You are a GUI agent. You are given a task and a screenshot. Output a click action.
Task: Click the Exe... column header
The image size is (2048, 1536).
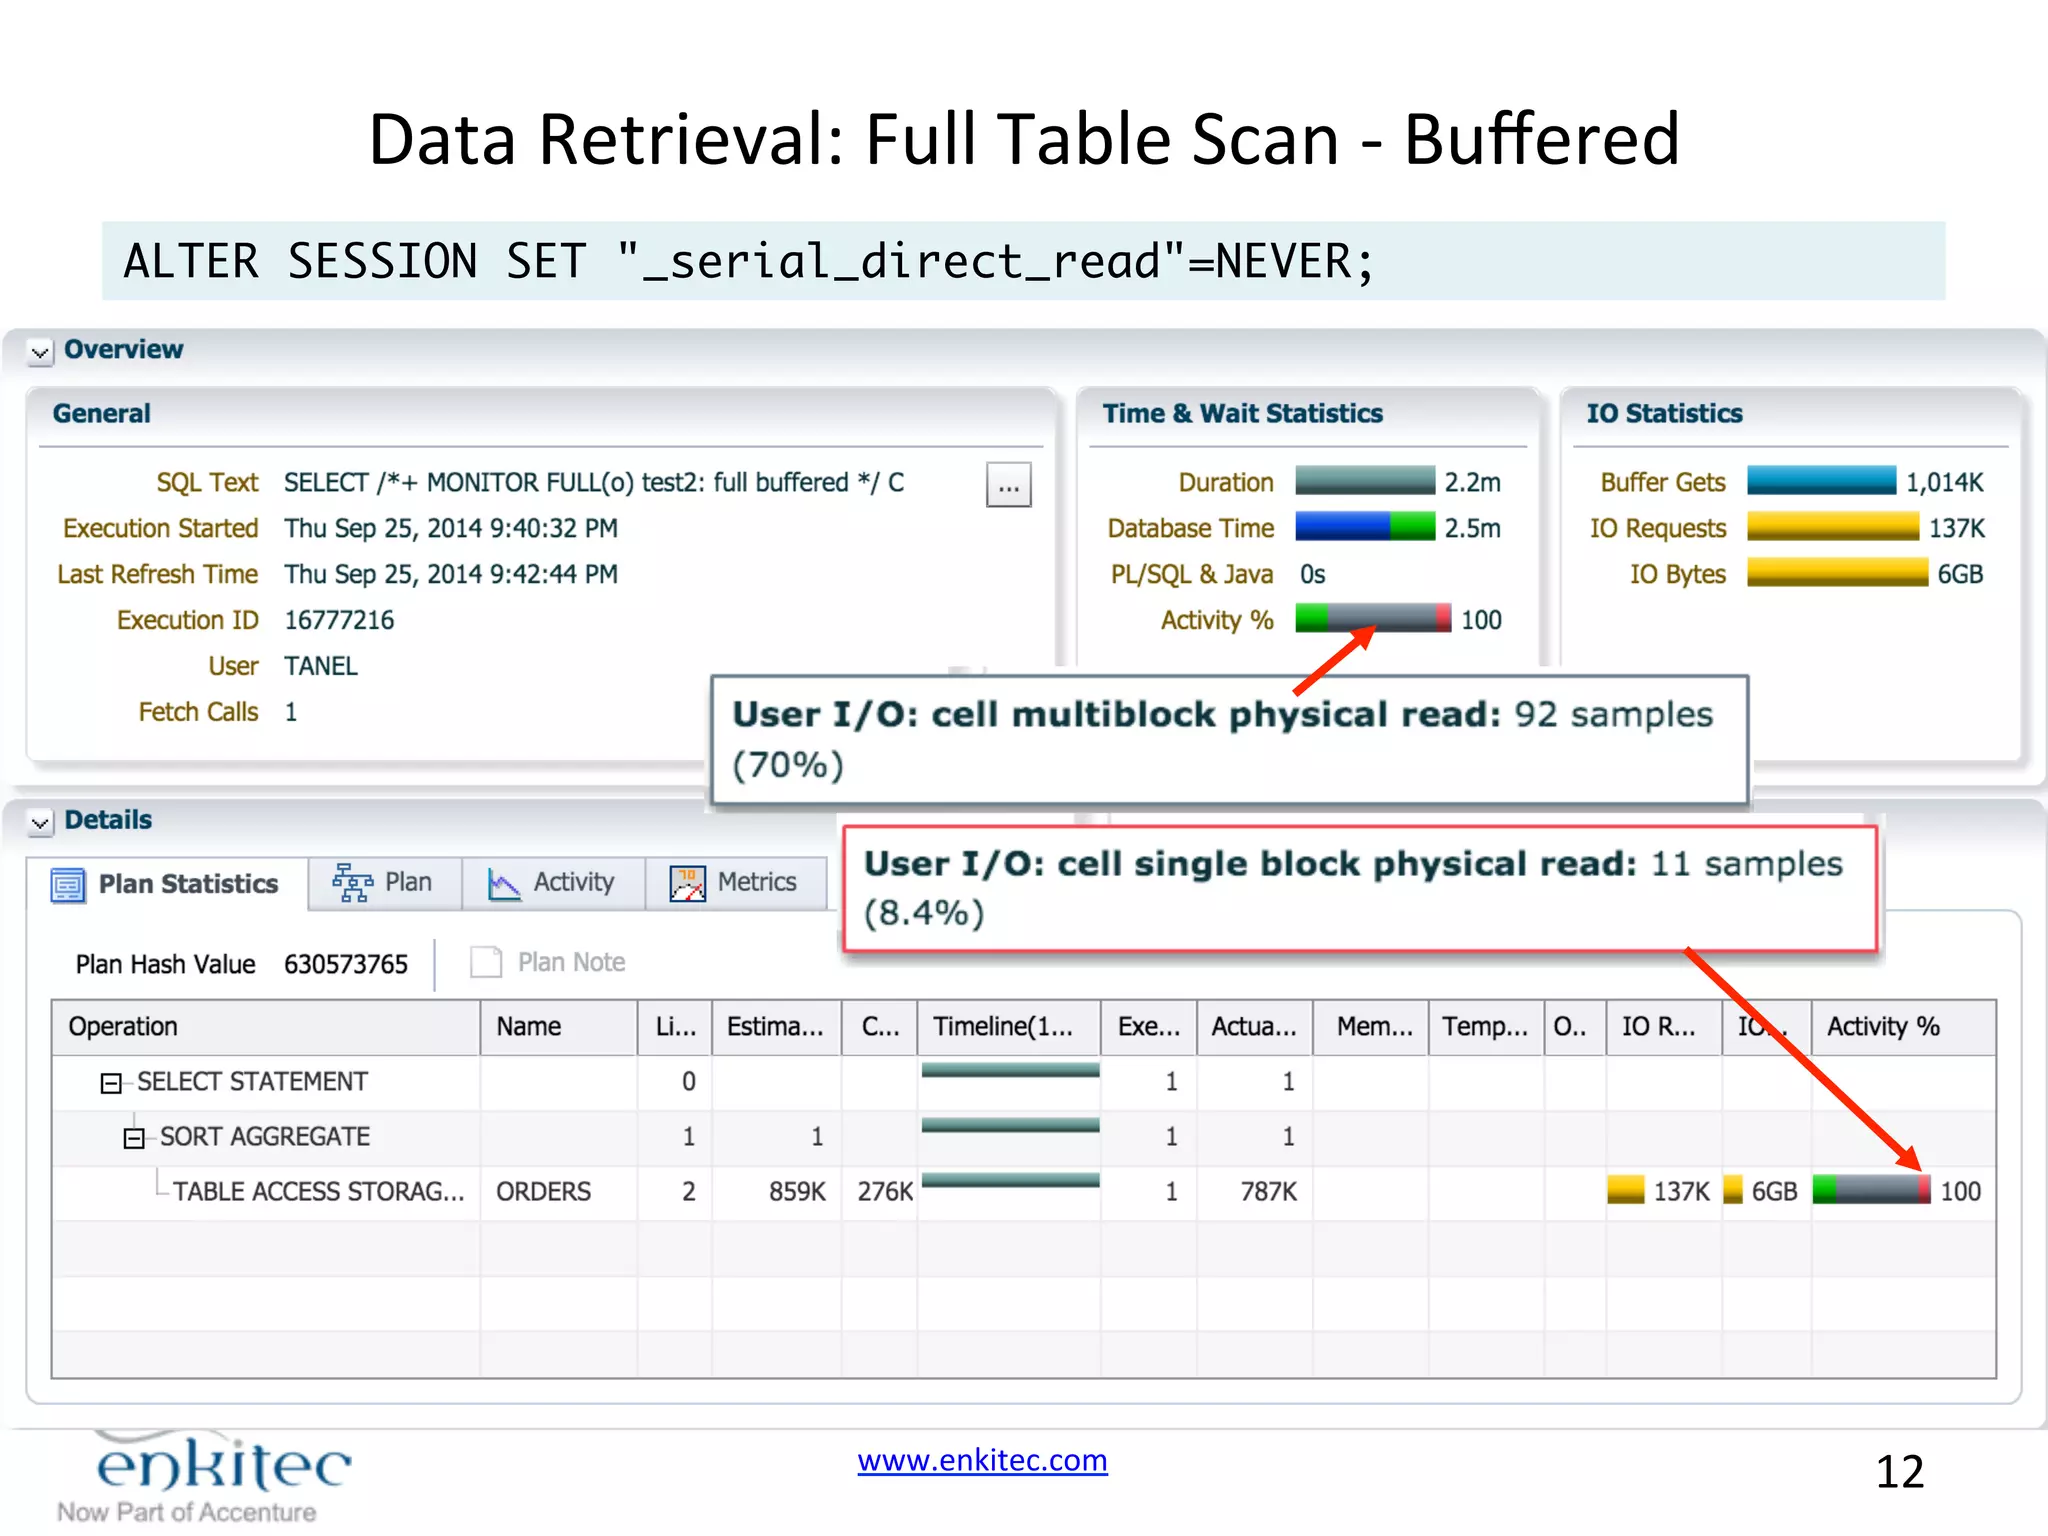point(1148,1027)
